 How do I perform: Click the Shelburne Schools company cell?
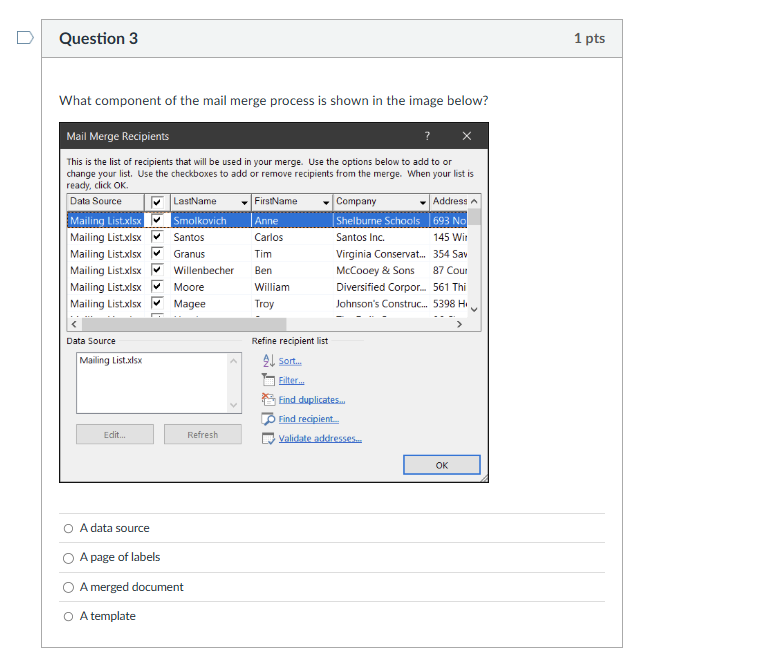click(381, 221)
